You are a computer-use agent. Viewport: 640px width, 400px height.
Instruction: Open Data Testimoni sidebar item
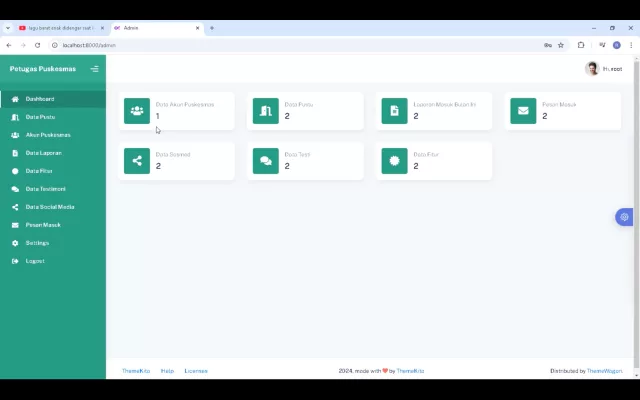[x=53, y=189]
